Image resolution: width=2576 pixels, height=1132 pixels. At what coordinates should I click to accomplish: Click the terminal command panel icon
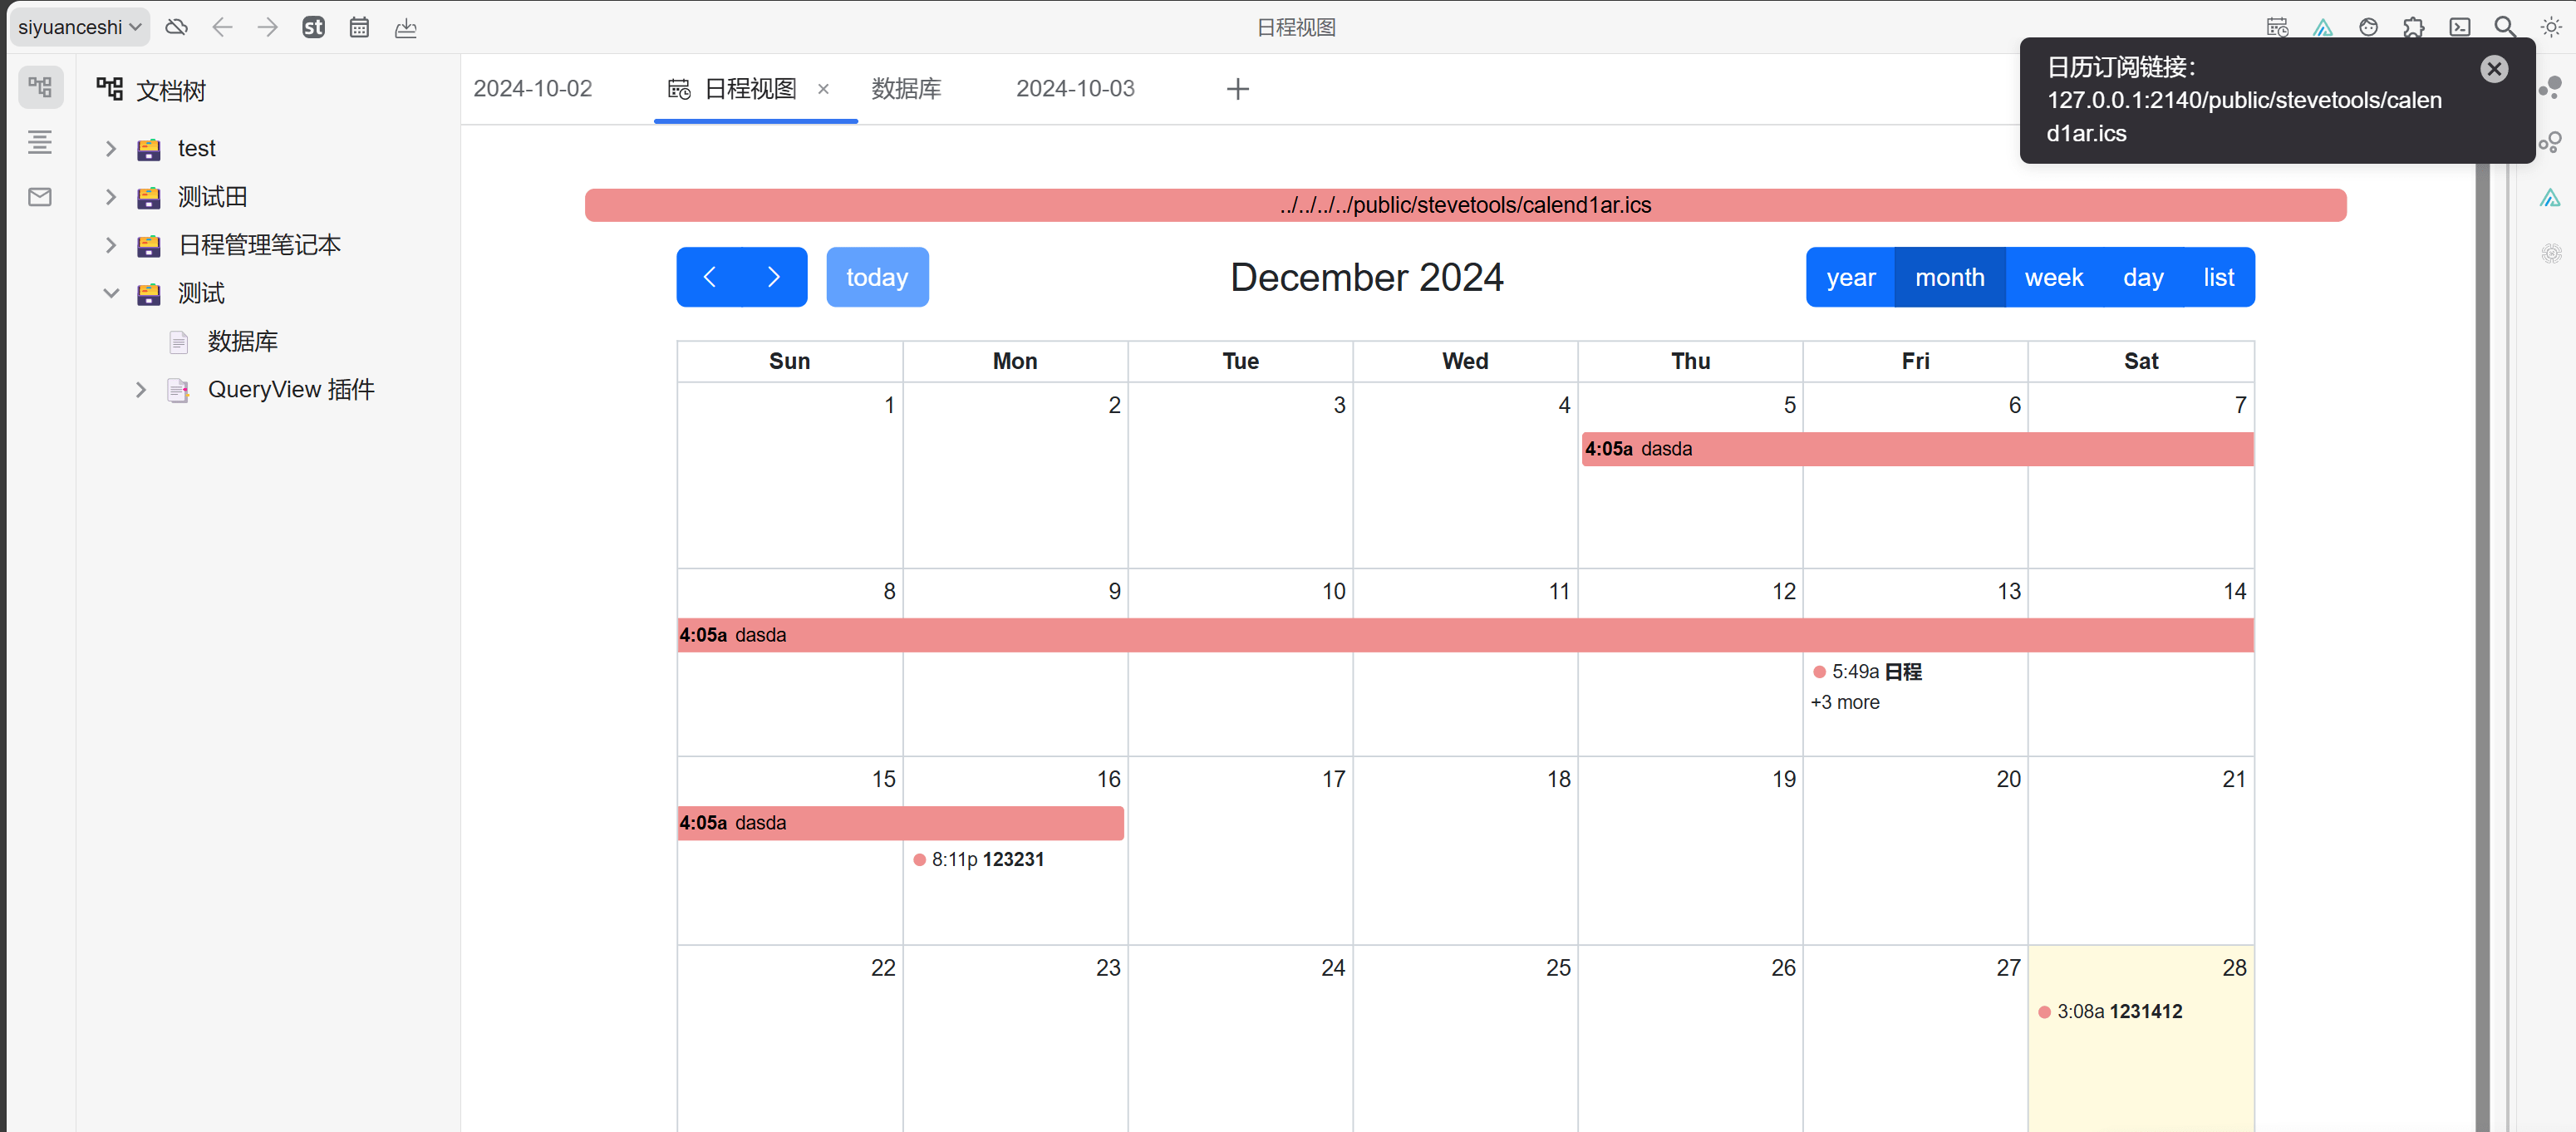pyautogui.click(x=2459, y=27)
